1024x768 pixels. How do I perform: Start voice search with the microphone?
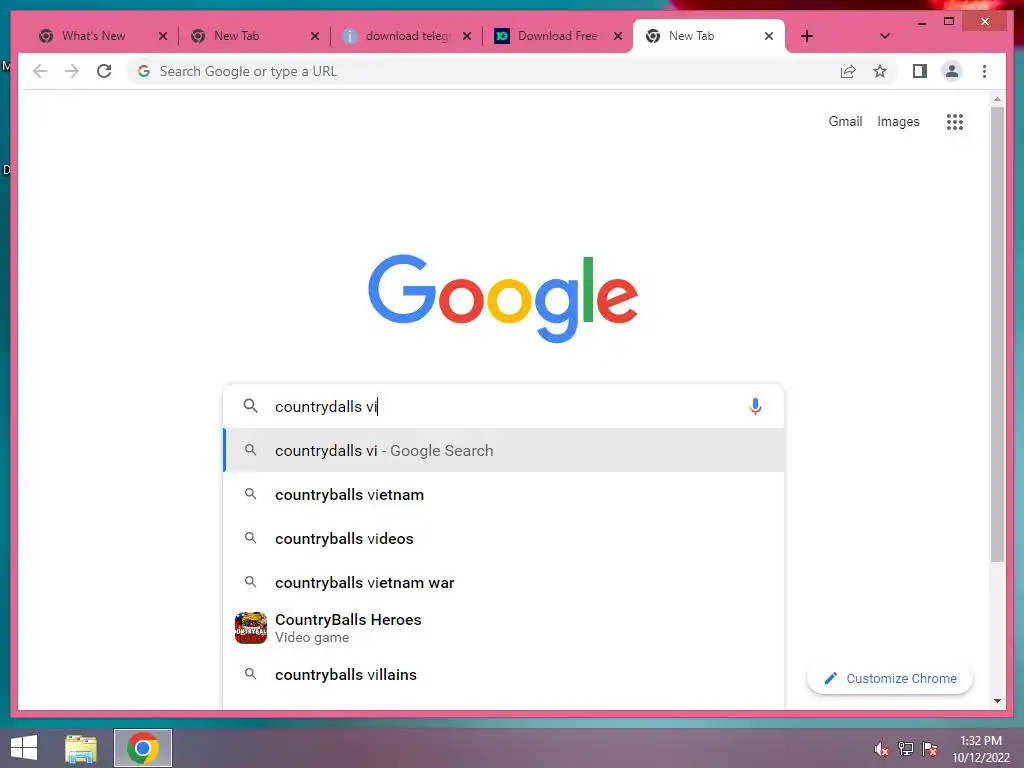click(x=754, y=406)
